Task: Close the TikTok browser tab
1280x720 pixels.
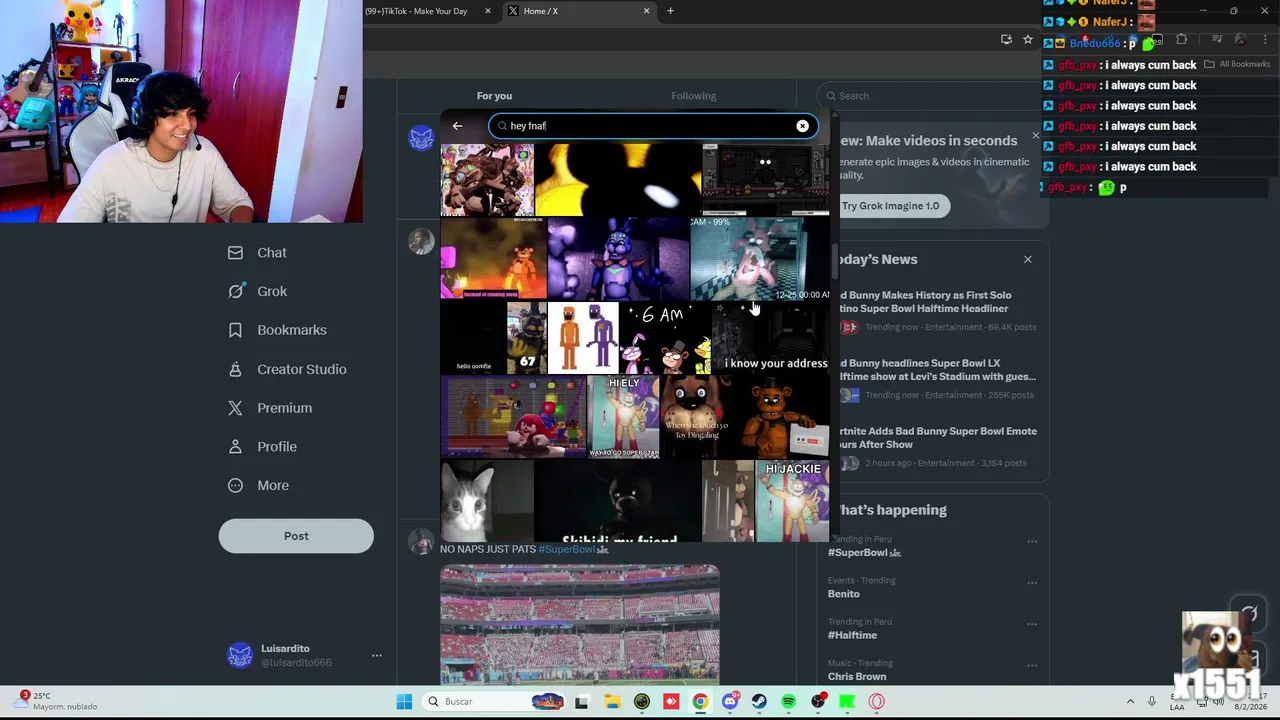Action: pyautogui.click(x=488, y=11)
